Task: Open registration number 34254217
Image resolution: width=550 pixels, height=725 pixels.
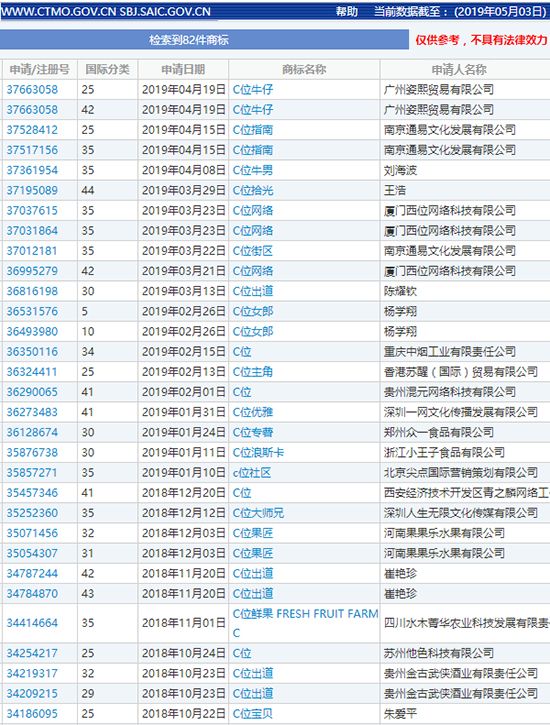Action: click(x=32, y=653)
